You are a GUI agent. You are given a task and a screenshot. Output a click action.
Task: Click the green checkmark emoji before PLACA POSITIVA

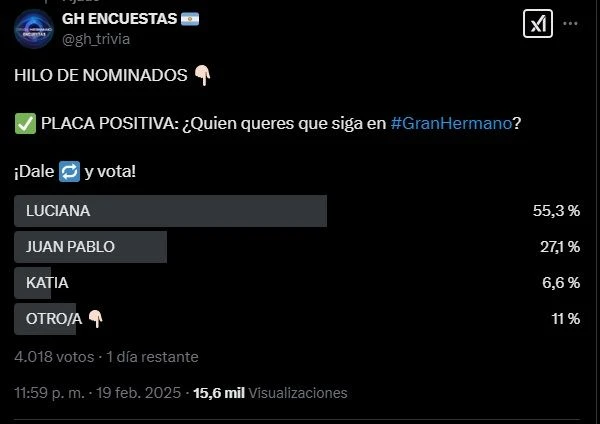pos(26,123)
